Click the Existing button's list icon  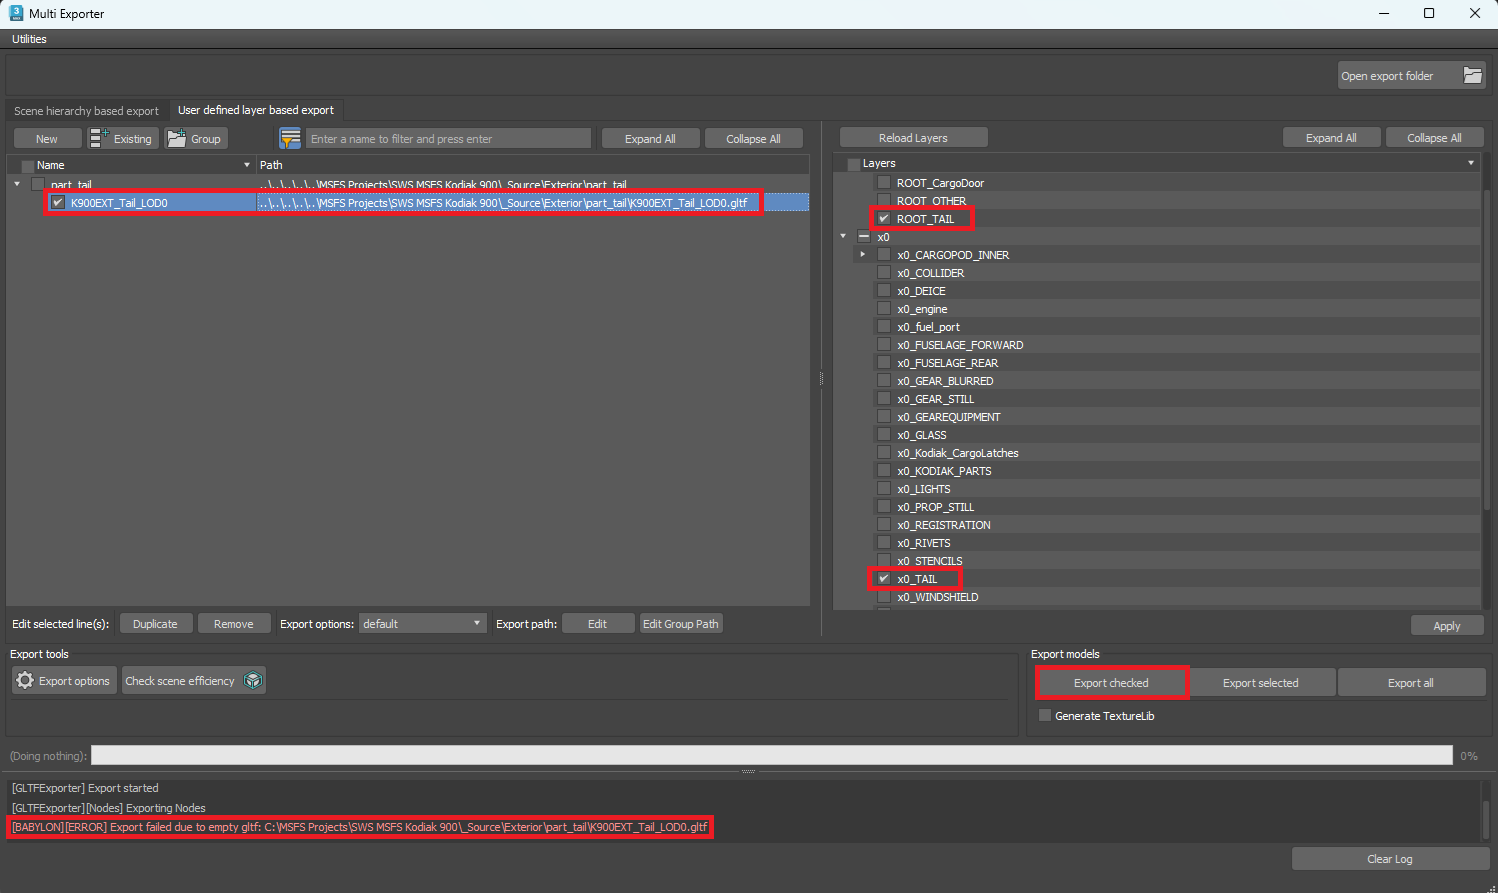pos(99,138)
